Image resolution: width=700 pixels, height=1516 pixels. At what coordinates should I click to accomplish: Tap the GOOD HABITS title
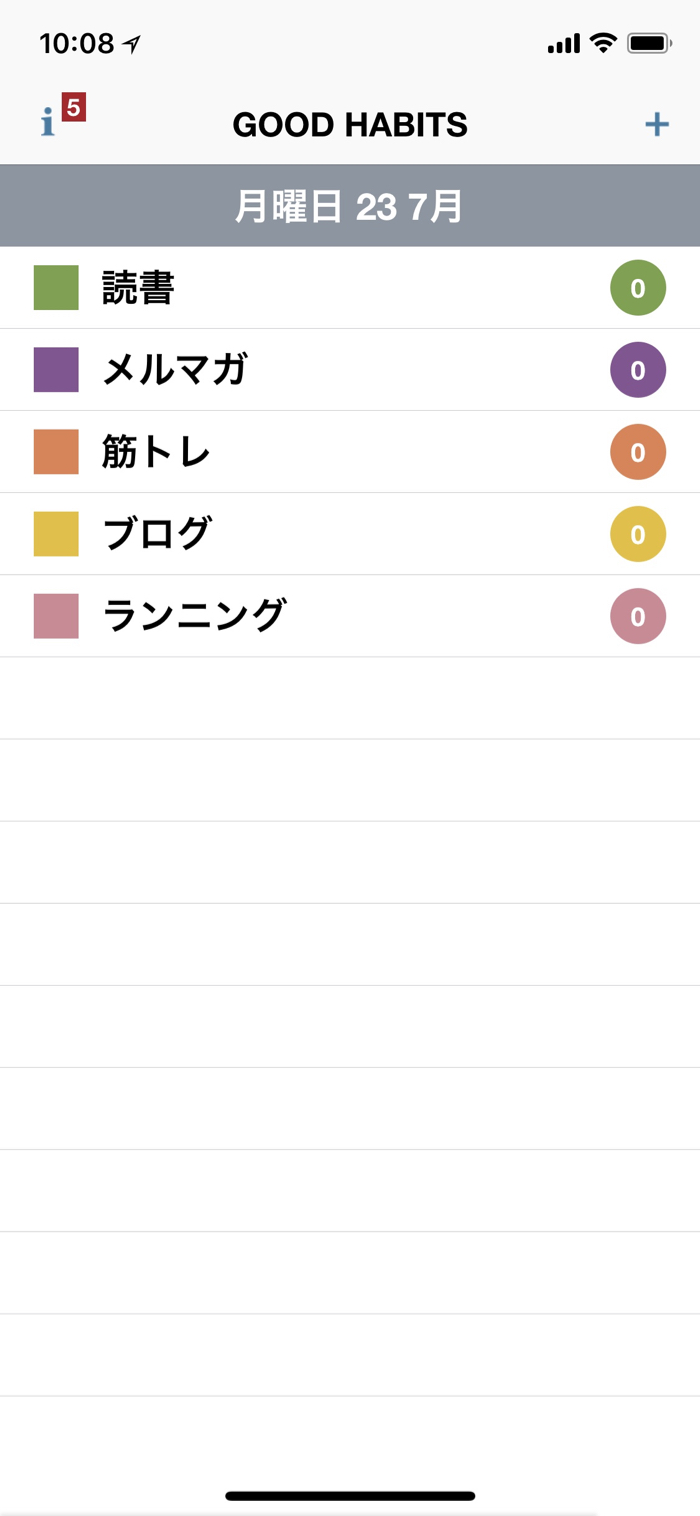[x=350, y=125]
